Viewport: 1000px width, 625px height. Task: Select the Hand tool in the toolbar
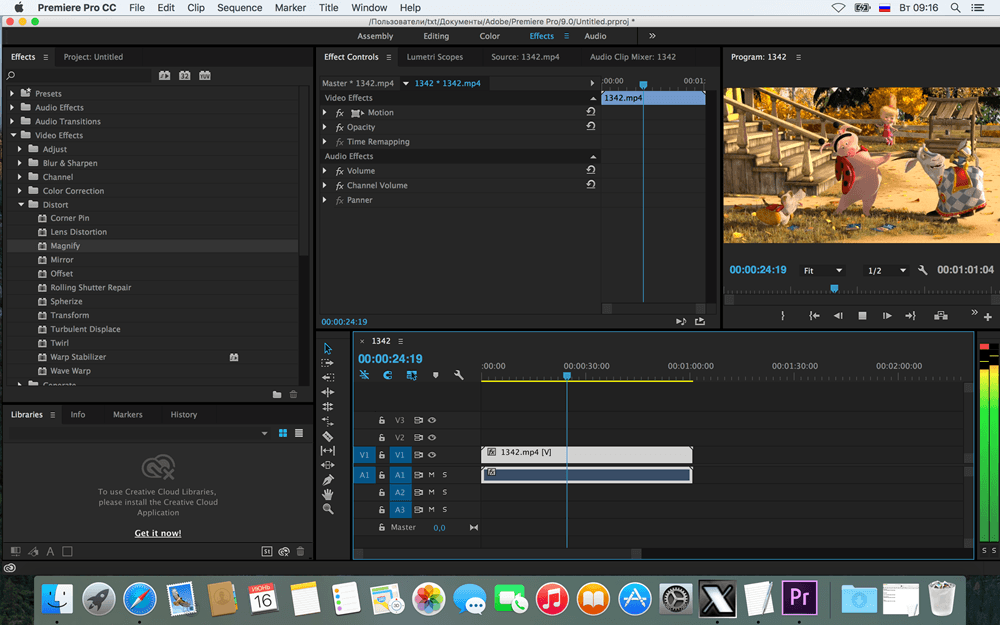[x=328, y=494]
